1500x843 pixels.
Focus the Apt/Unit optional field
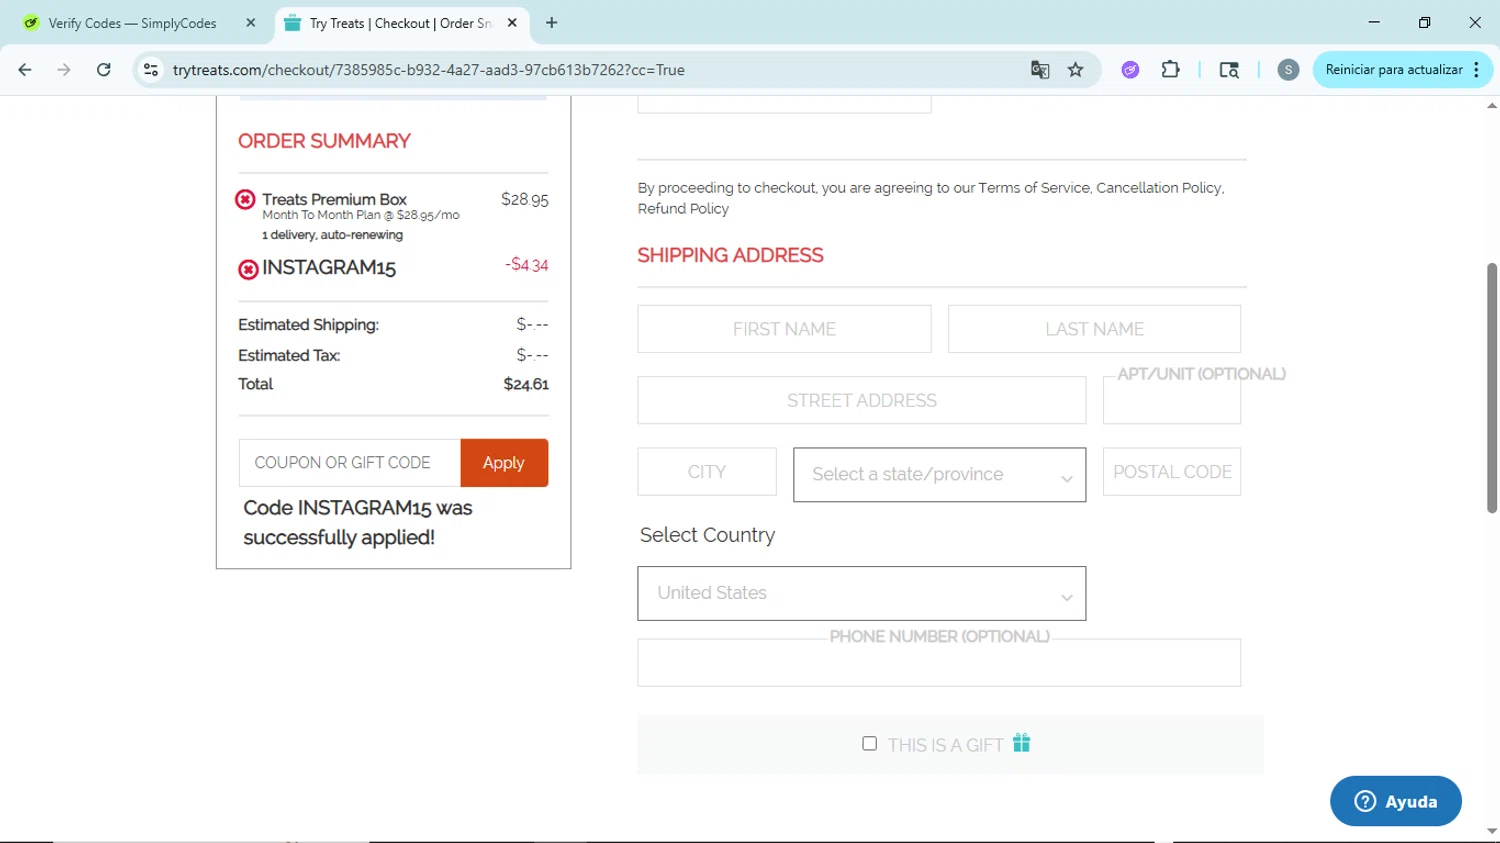coord(1172,400)
